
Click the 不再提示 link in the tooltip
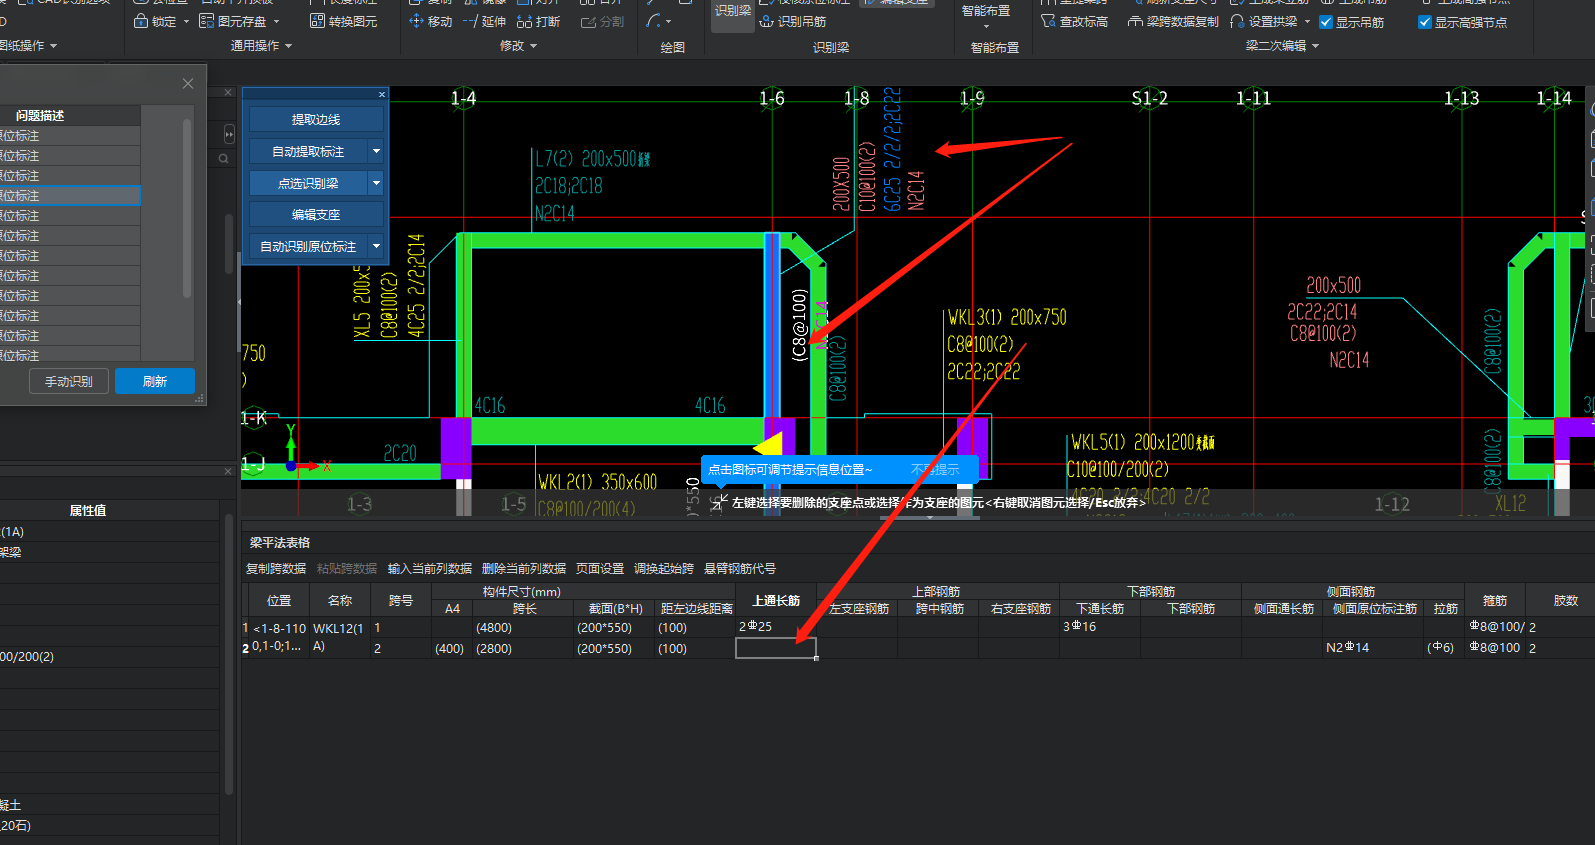pyautogui.click(x=935, y=470)
